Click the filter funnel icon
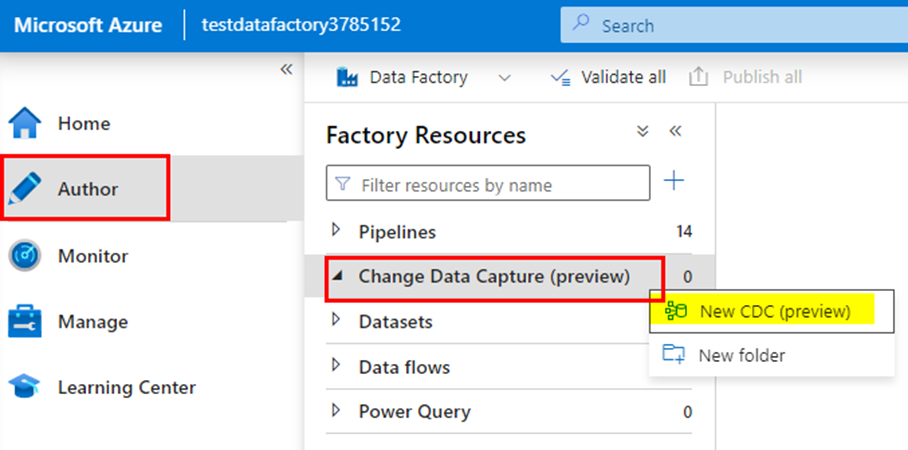This screenshot has width=908, height=450. pyautogui.click(x=343, y=184)
